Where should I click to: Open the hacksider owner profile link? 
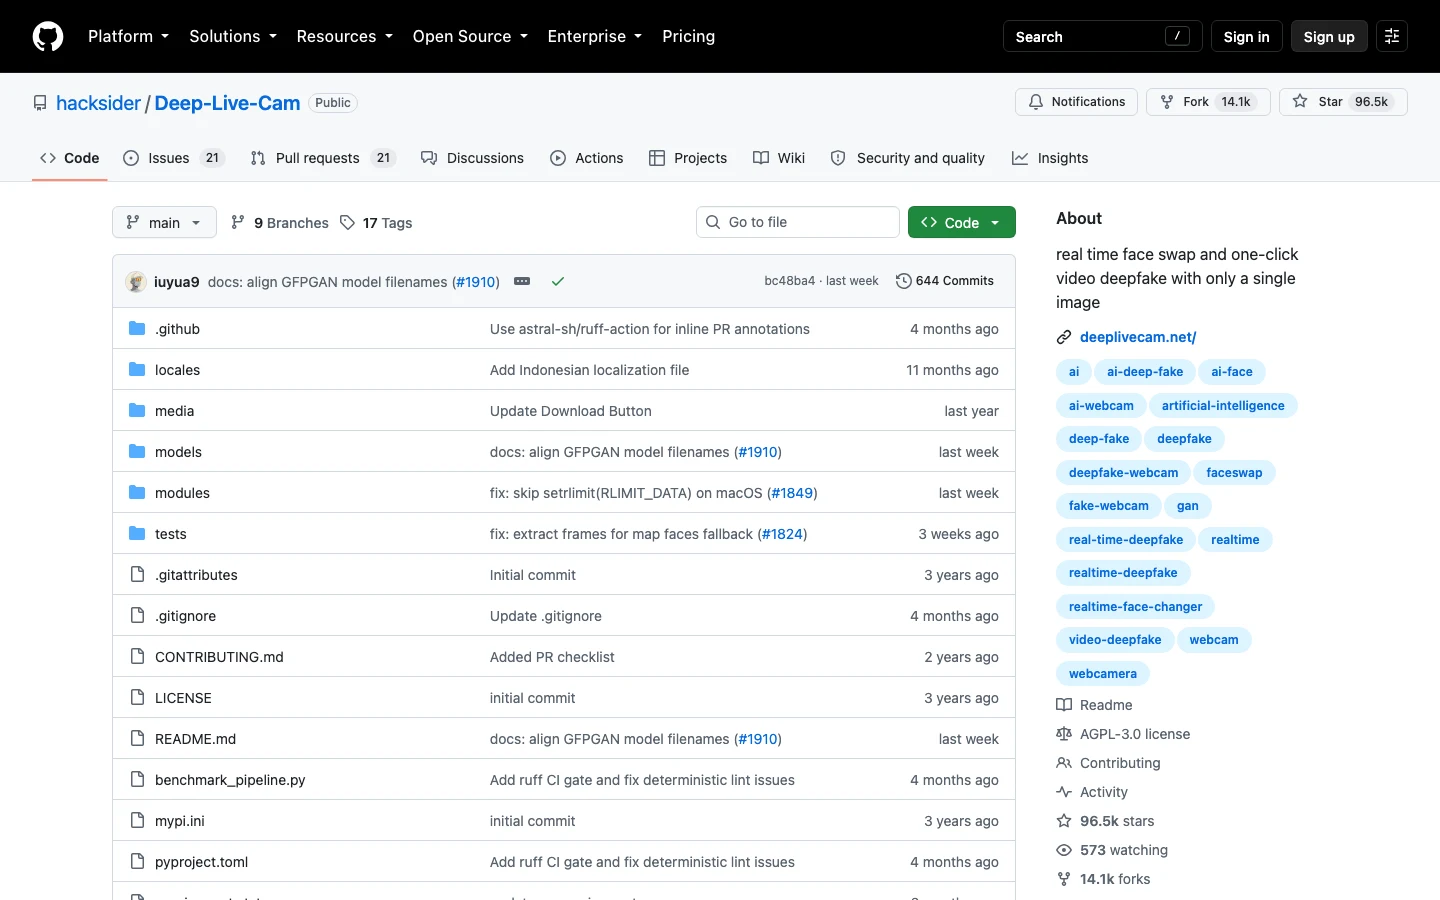(98, 103)
